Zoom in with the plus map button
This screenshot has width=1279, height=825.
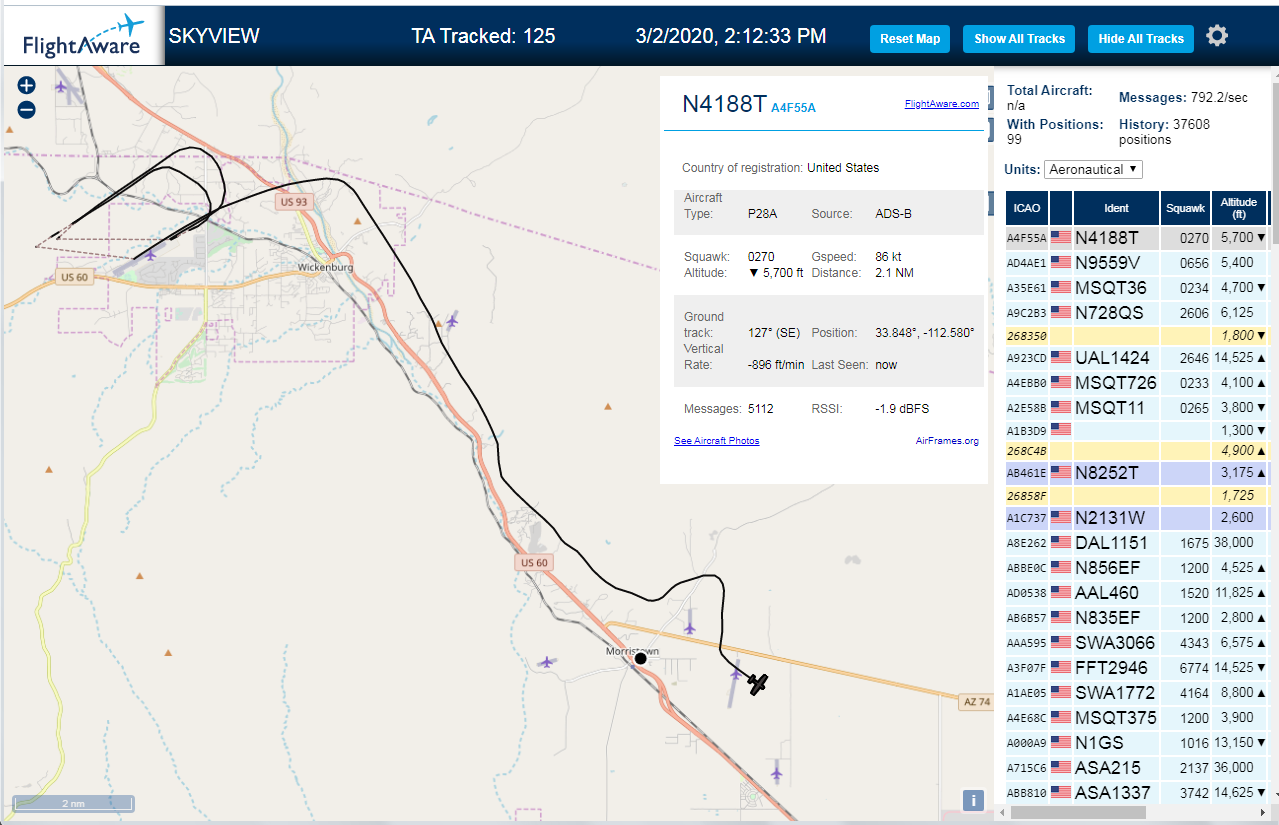click(27, 86)
